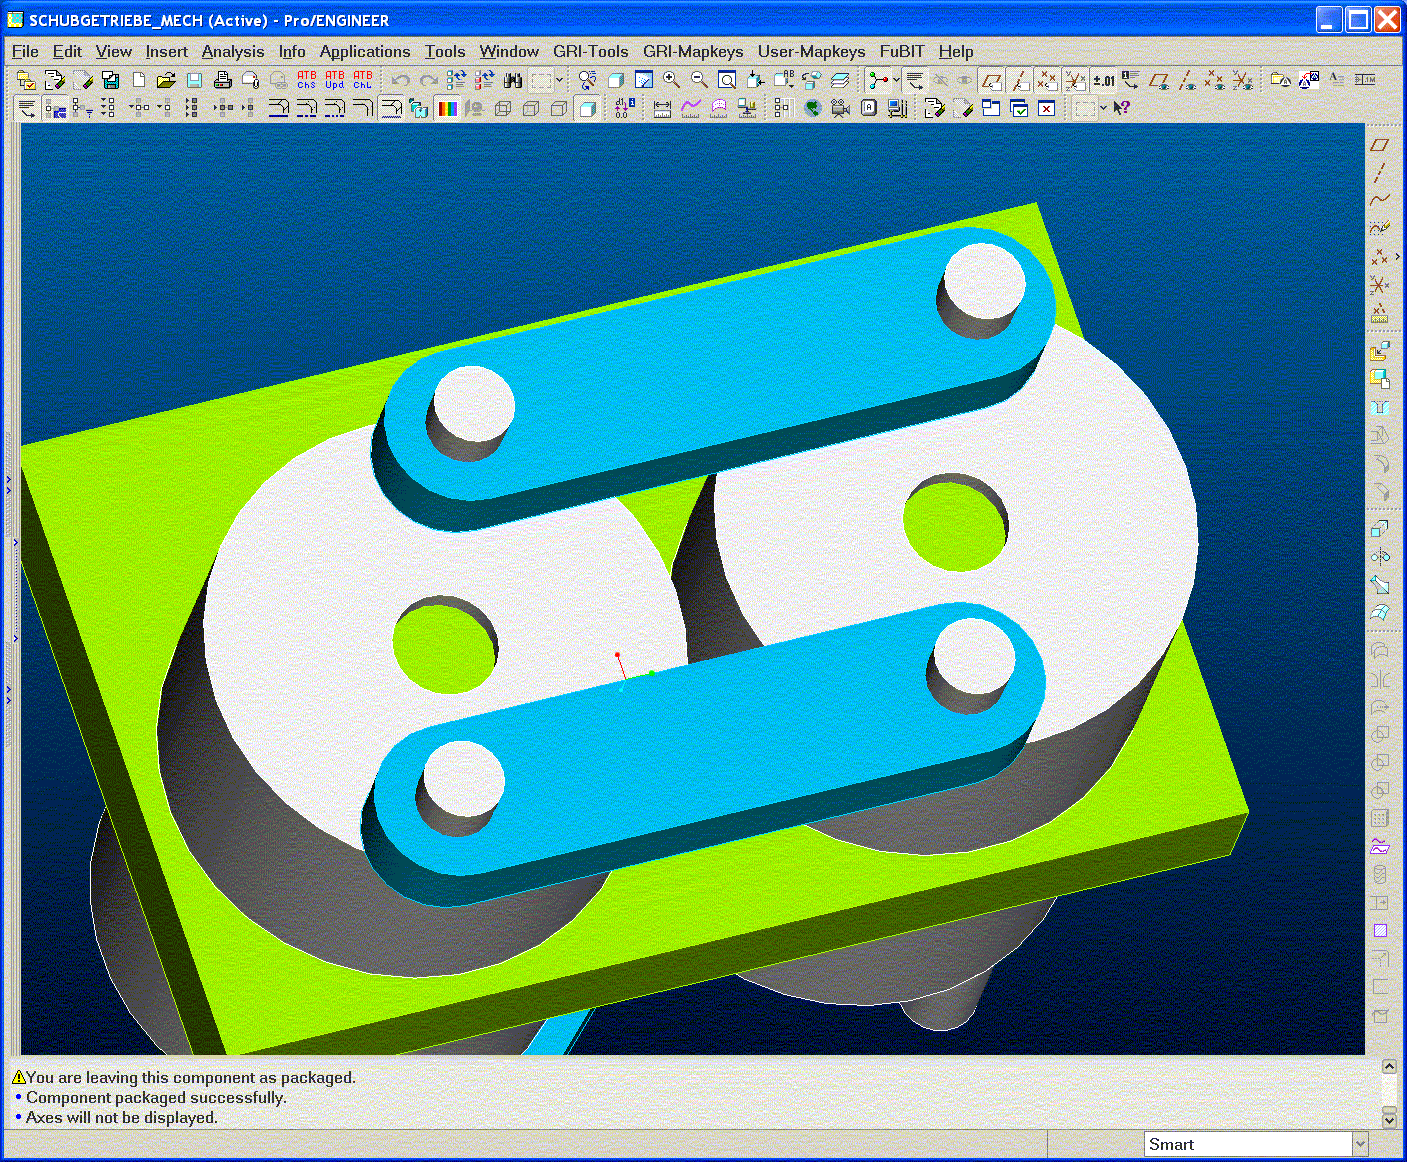
Task: Select the Datum Curve tool in right toolbar
Action: pos(1380,200)
